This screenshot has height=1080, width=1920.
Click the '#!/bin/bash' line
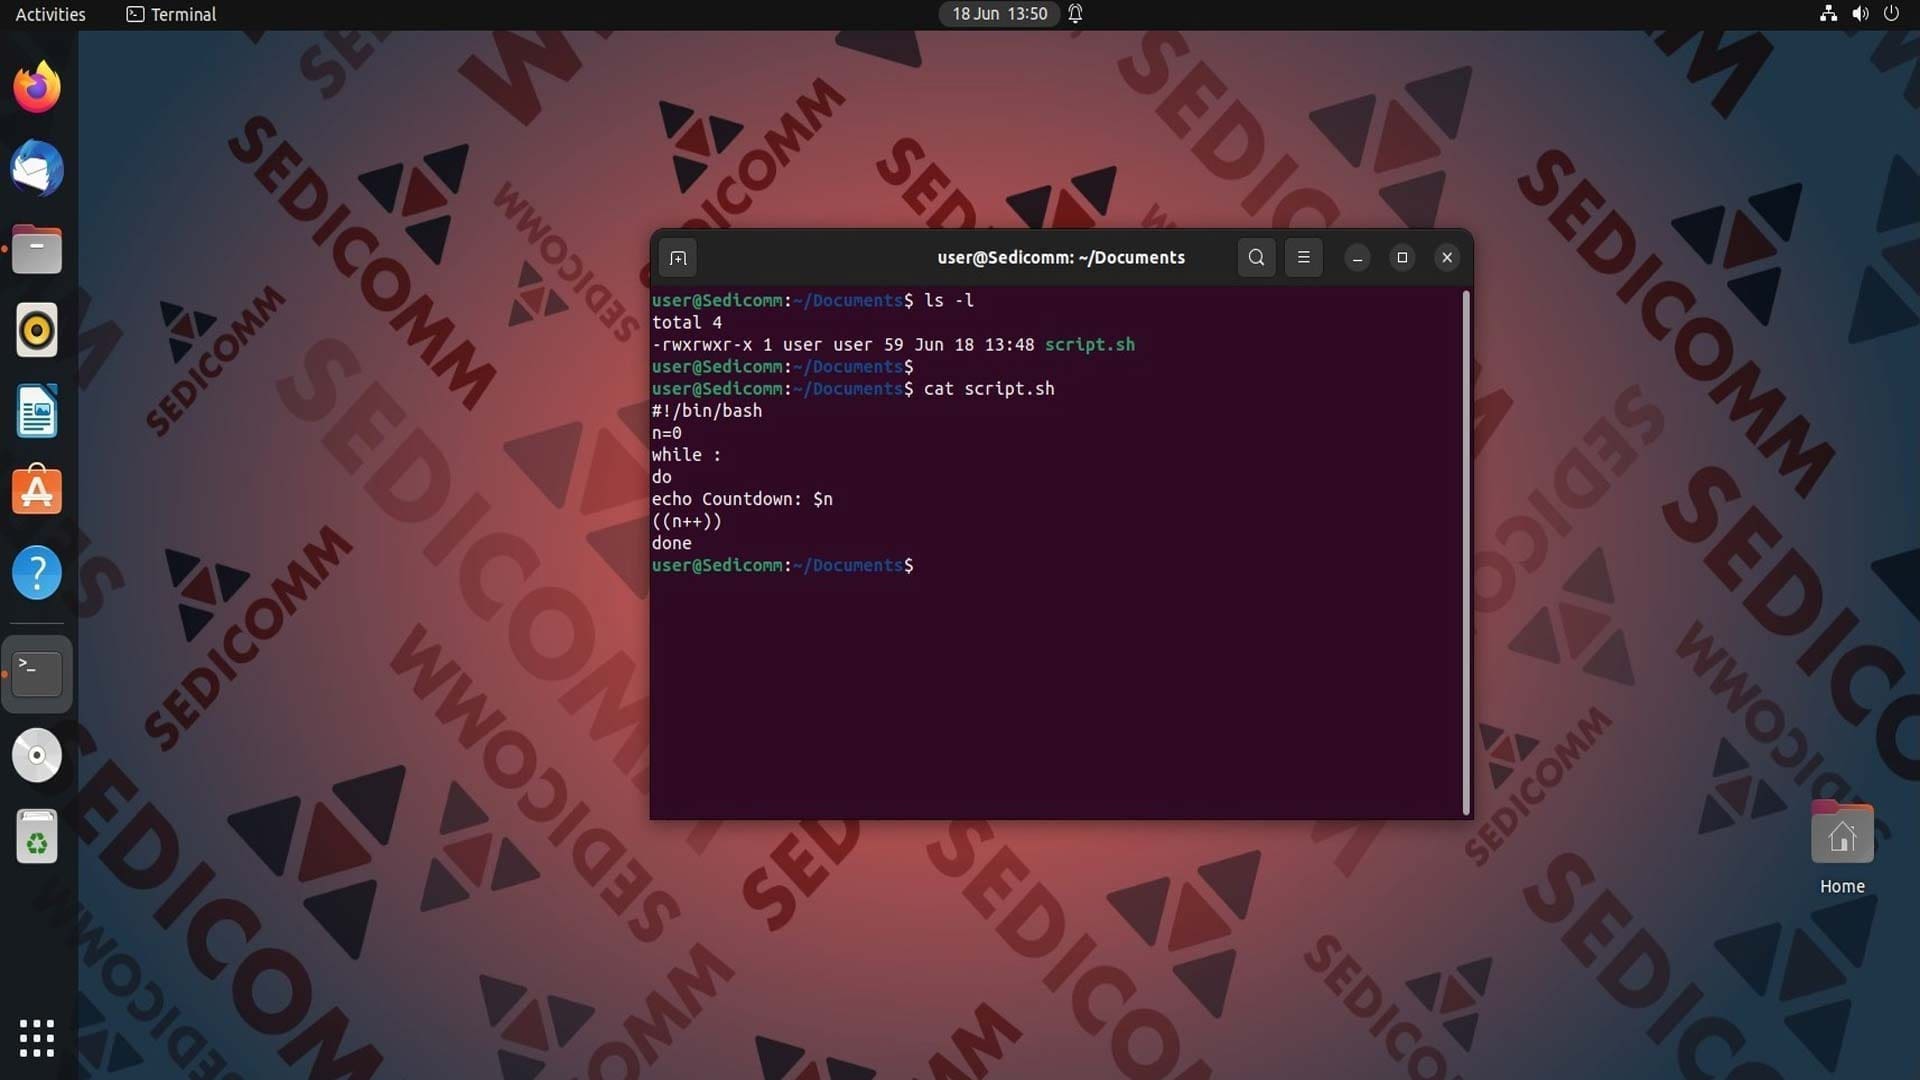[x=707, y=411]
